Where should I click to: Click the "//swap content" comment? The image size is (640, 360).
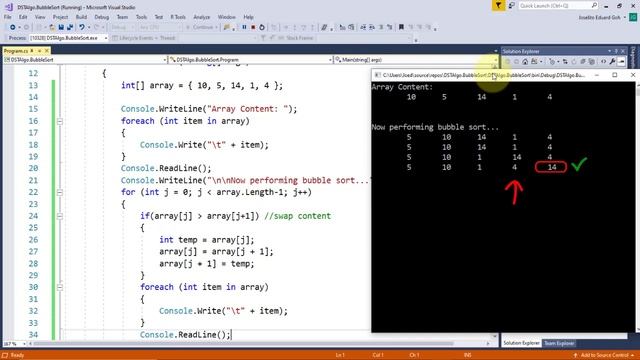298,216
